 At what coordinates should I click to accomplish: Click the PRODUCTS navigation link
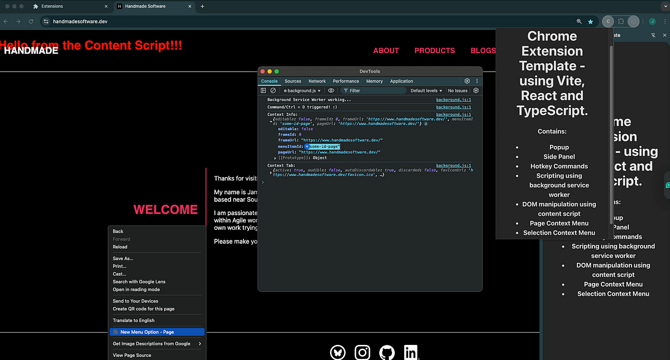point(435,50)
